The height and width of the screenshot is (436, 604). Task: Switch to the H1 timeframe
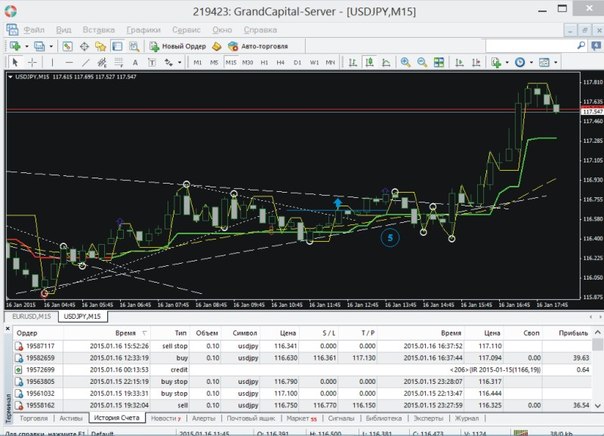point(264,62)
